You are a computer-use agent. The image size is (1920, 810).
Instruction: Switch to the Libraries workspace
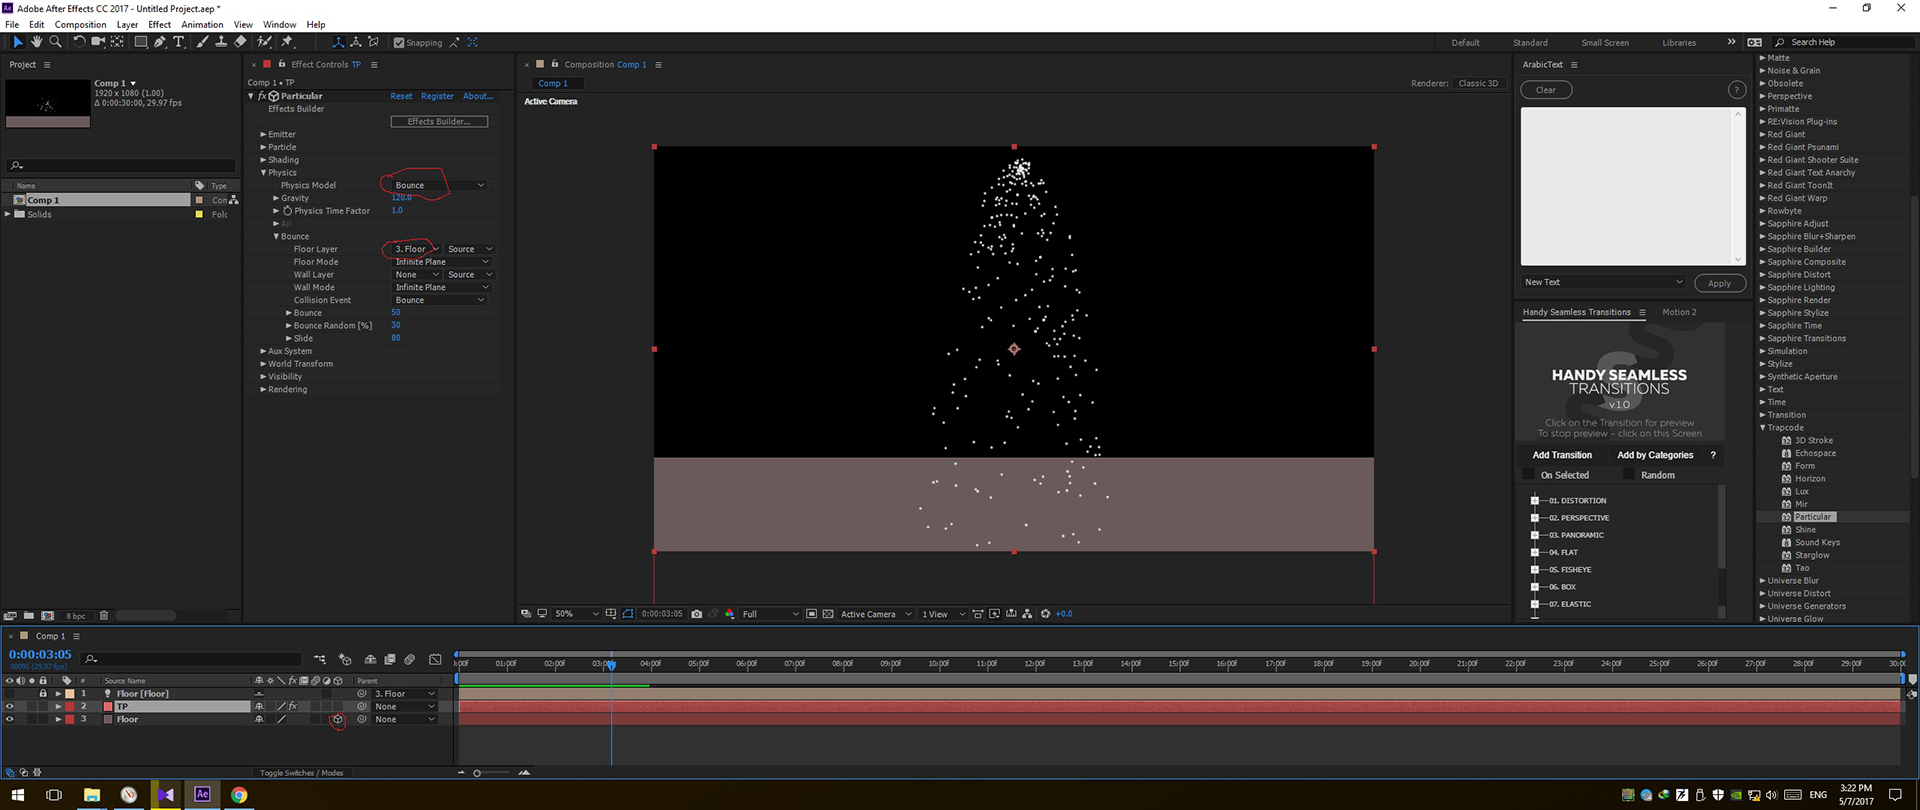click(x=1679, y=42)
